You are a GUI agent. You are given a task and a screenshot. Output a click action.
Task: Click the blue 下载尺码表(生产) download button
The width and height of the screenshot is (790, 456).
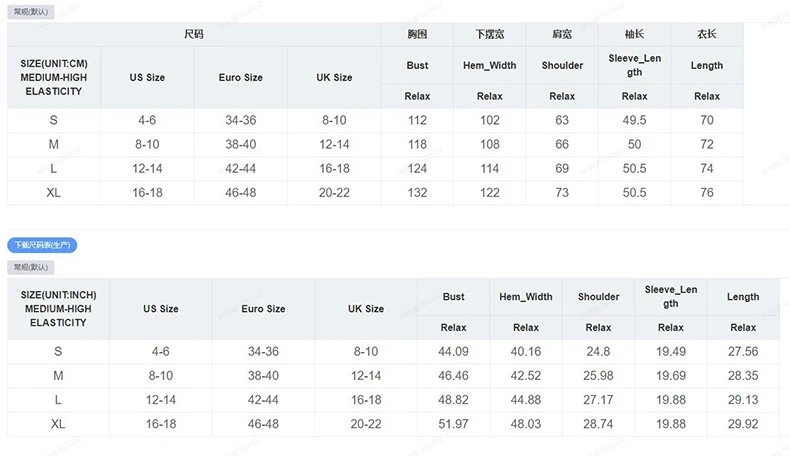42,245
